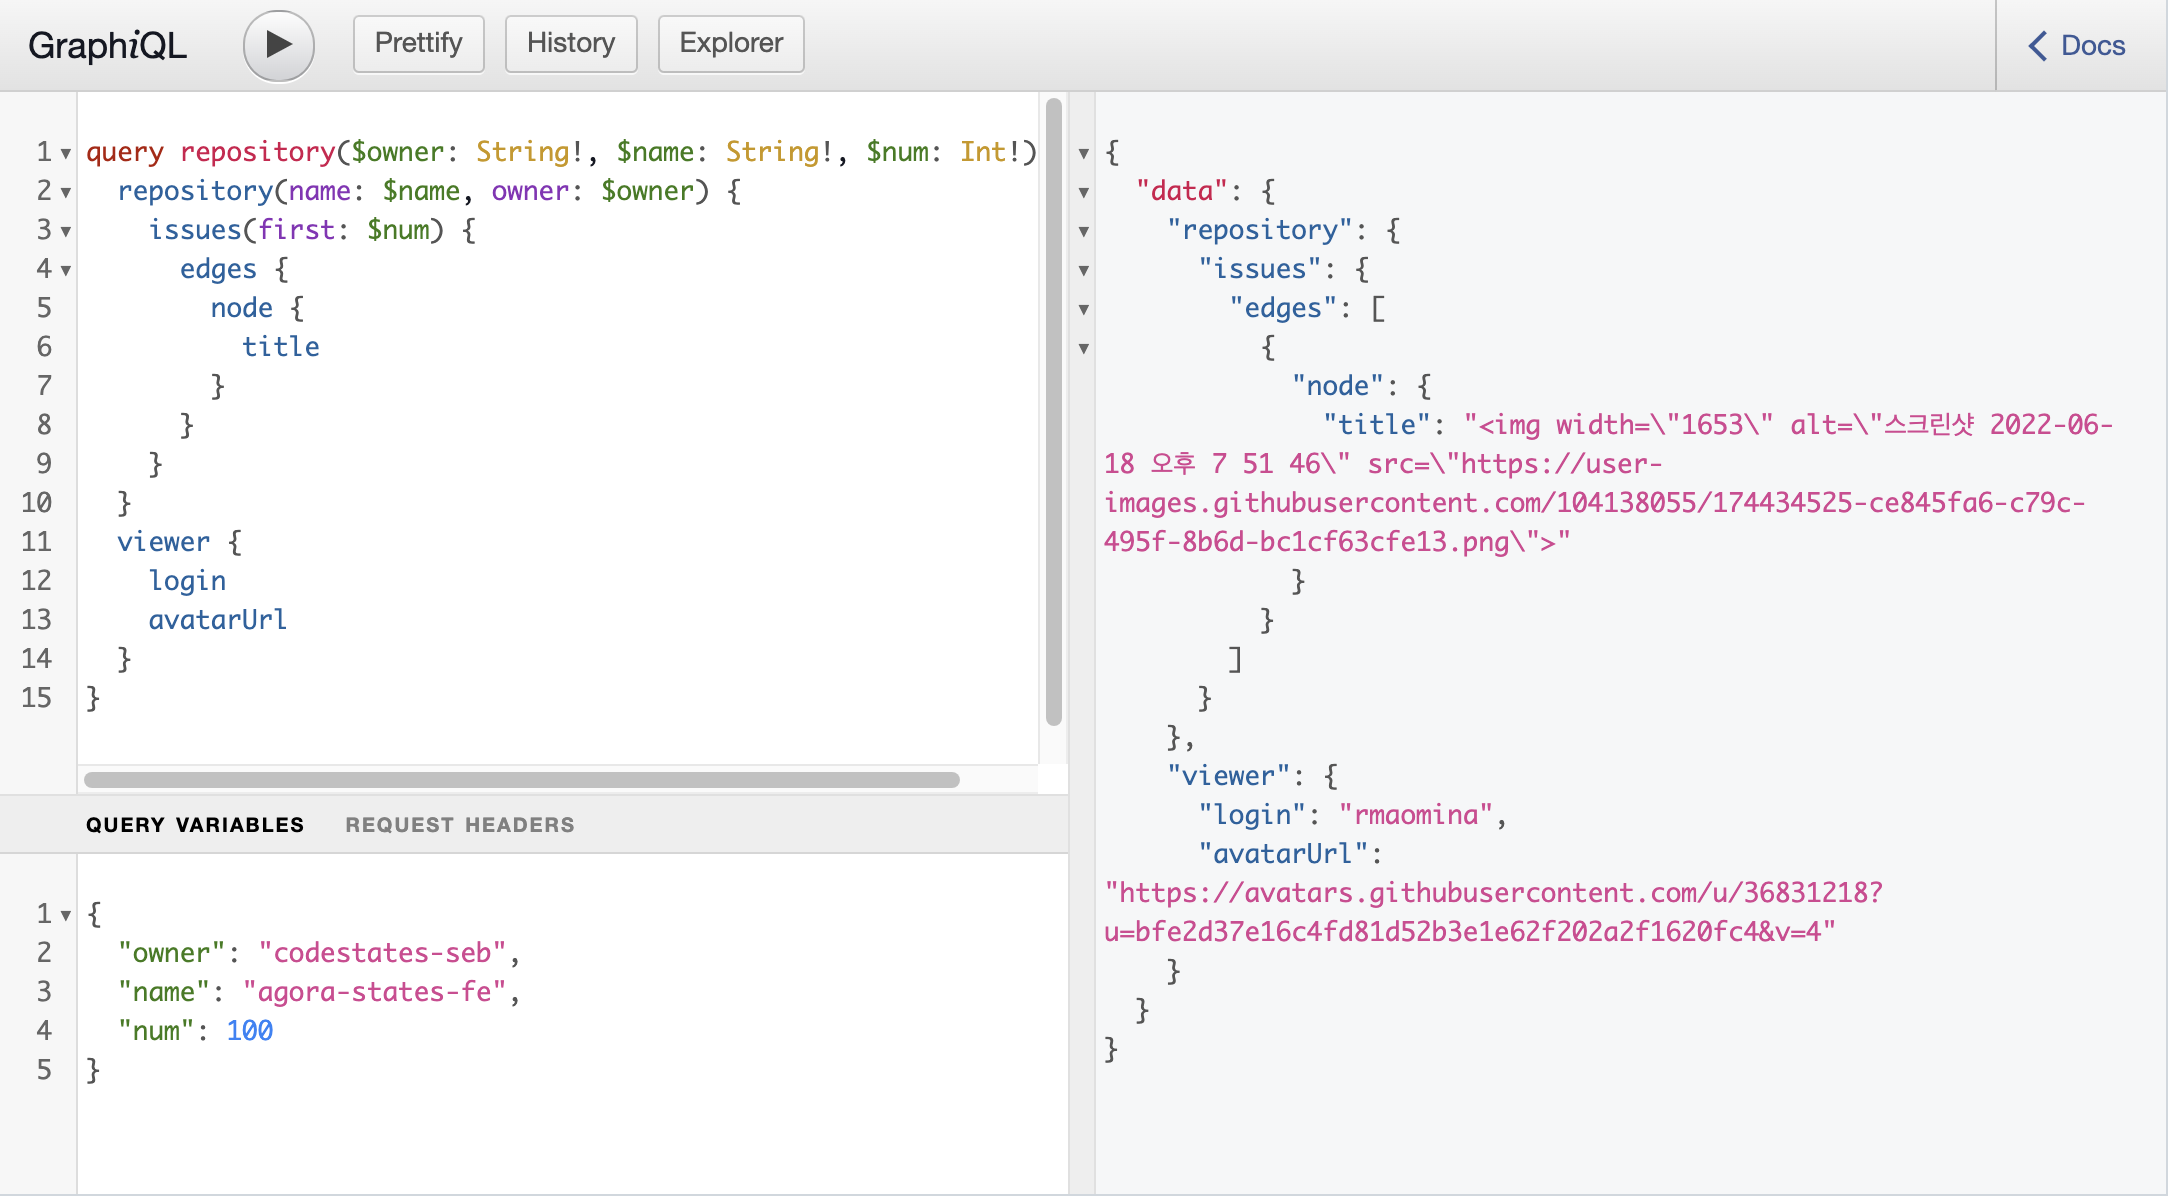This screenshot has height=1200, width=2168.
Task: Collapse the "edges" array in results
Action: pyautogui.click(x=1083, y=310)
